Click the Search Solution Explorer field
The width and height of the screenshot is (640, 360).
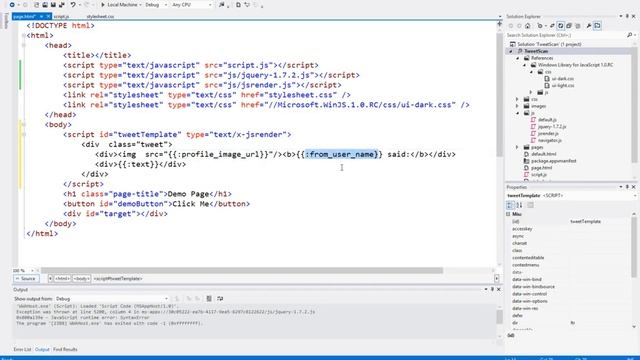pos(565,35)
